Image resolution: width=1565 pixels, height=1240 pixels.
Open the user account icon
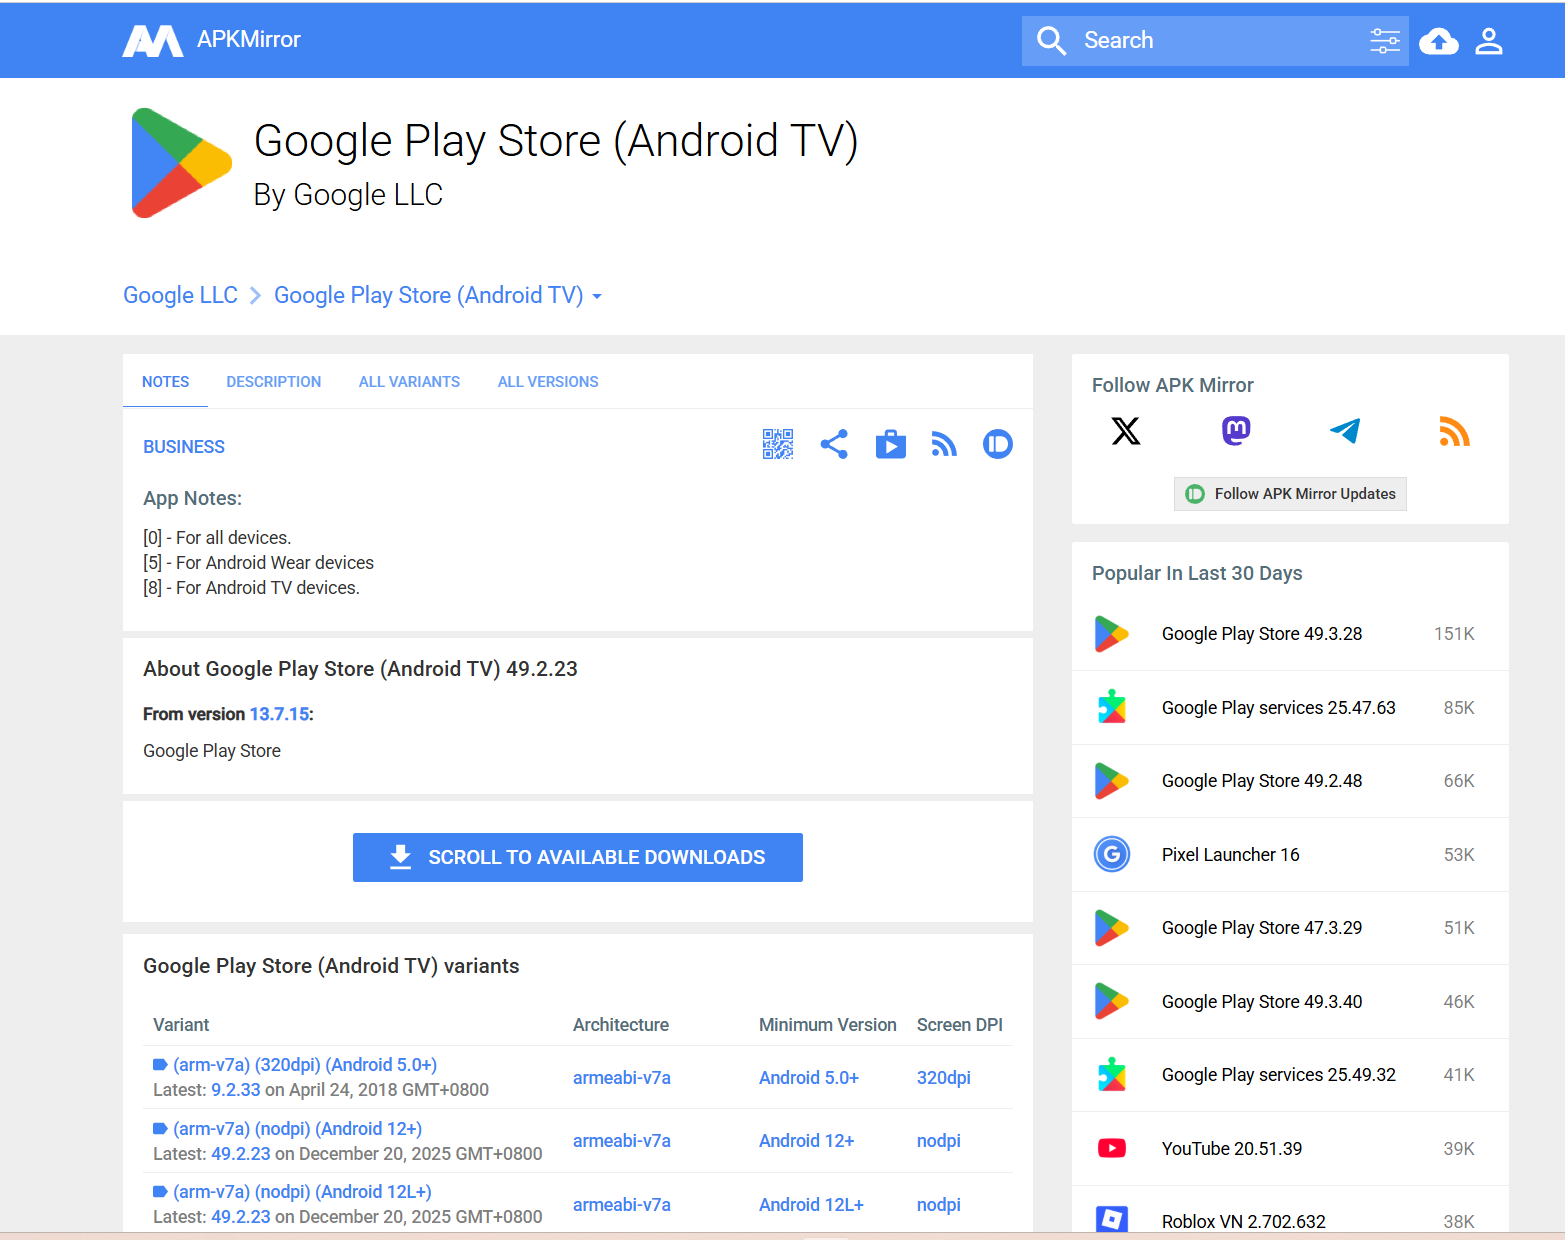pyautogui.click(x=1489, y=41)
